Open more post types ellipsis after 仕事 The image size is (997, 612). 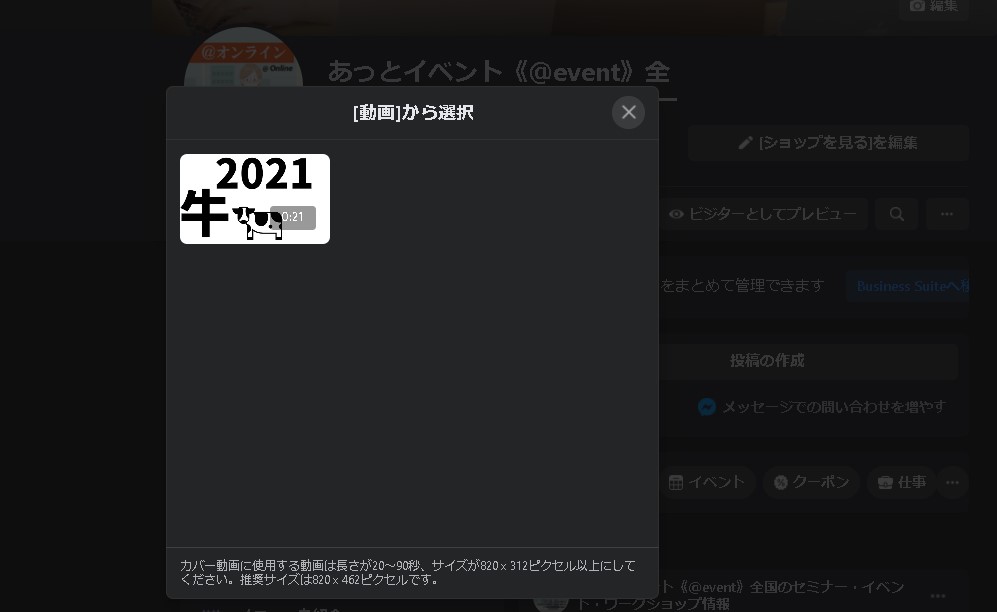pos(952,482)
